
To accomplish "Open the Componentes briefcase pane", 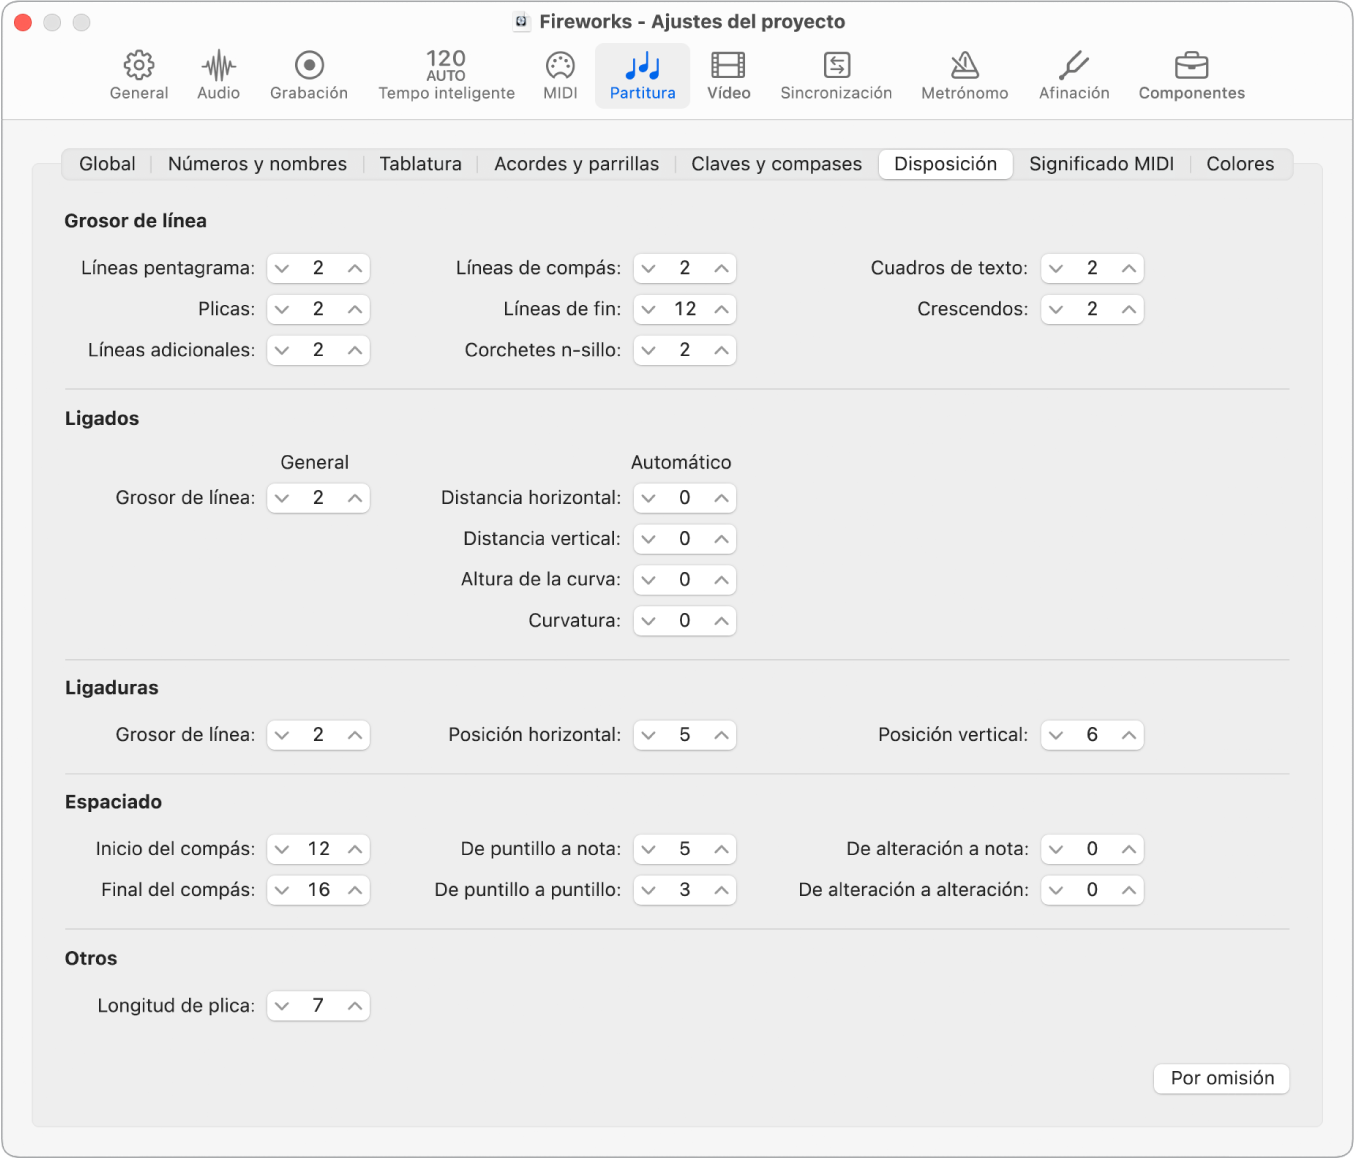I will 1191,76.
